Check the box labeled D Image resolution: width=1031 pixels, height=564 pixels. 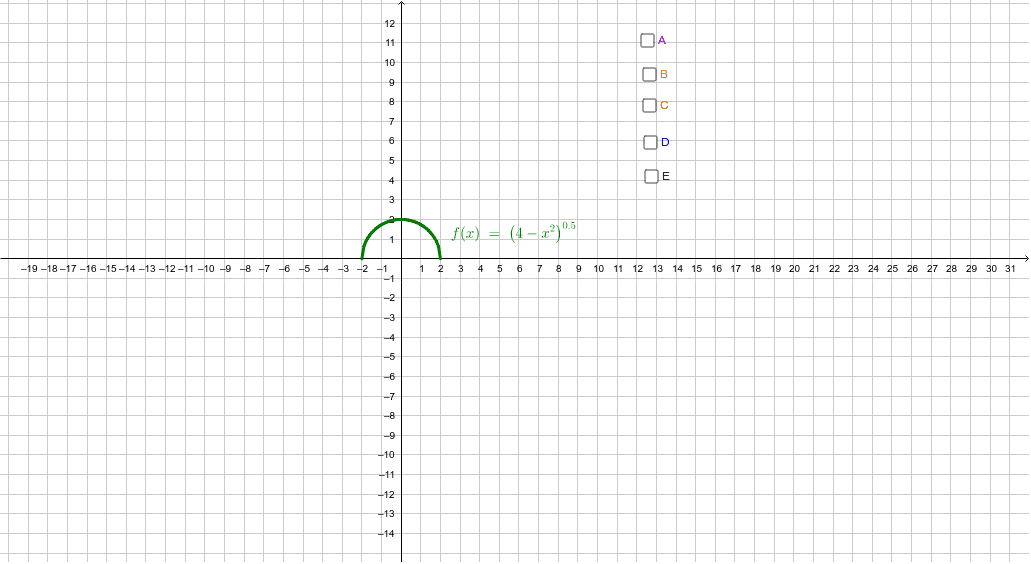650,142
